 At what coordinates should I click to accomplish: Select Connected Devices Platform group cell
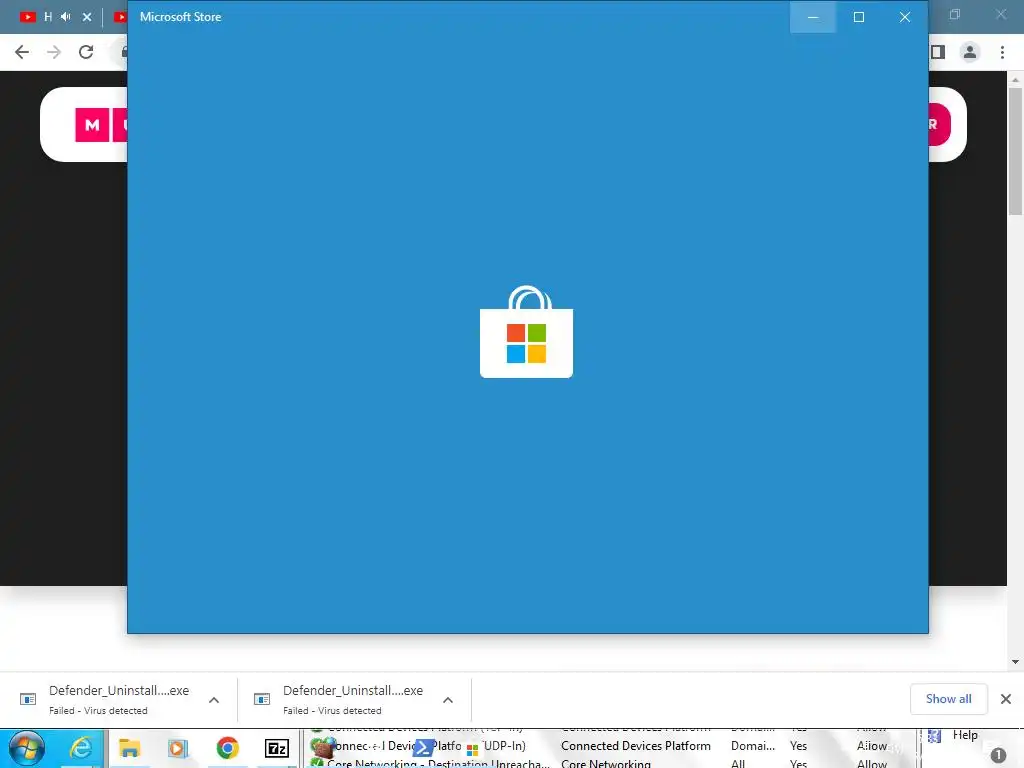pyautogui.click(x=635, y=746)
